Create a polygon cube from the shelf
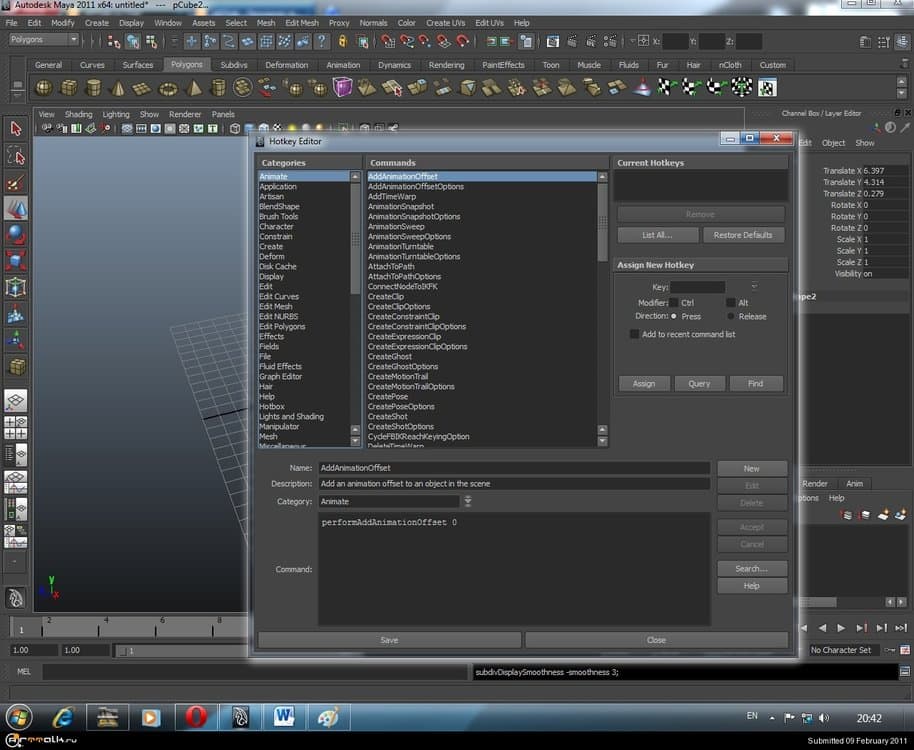 click(x=69, y=88)
